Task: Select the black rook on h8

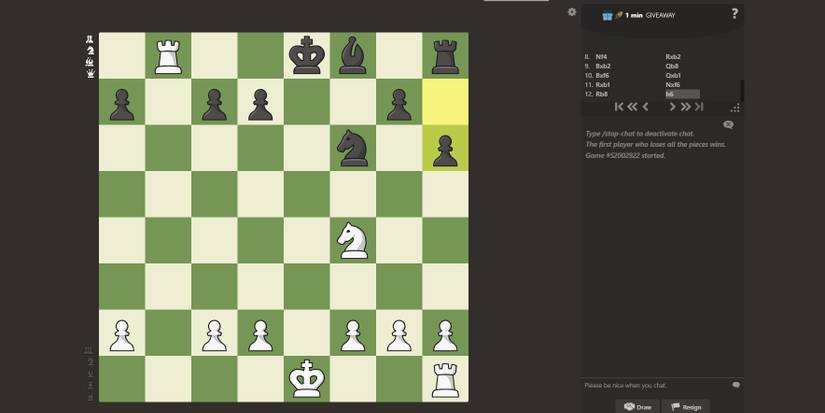Action: point(446,56)
